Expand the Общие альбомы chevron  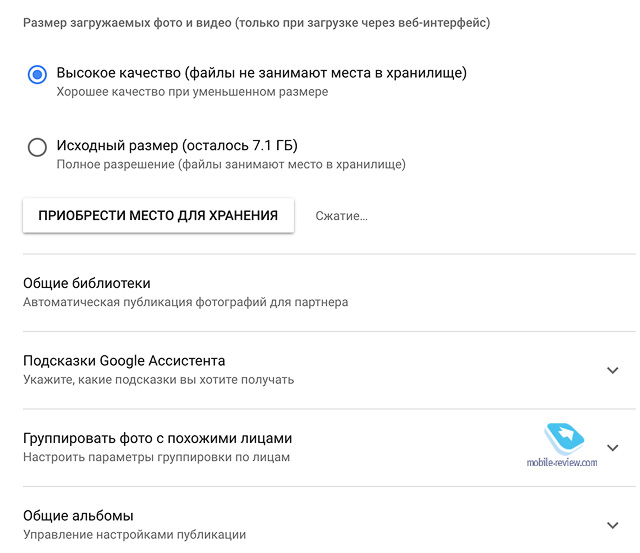[x=613, y=525]
